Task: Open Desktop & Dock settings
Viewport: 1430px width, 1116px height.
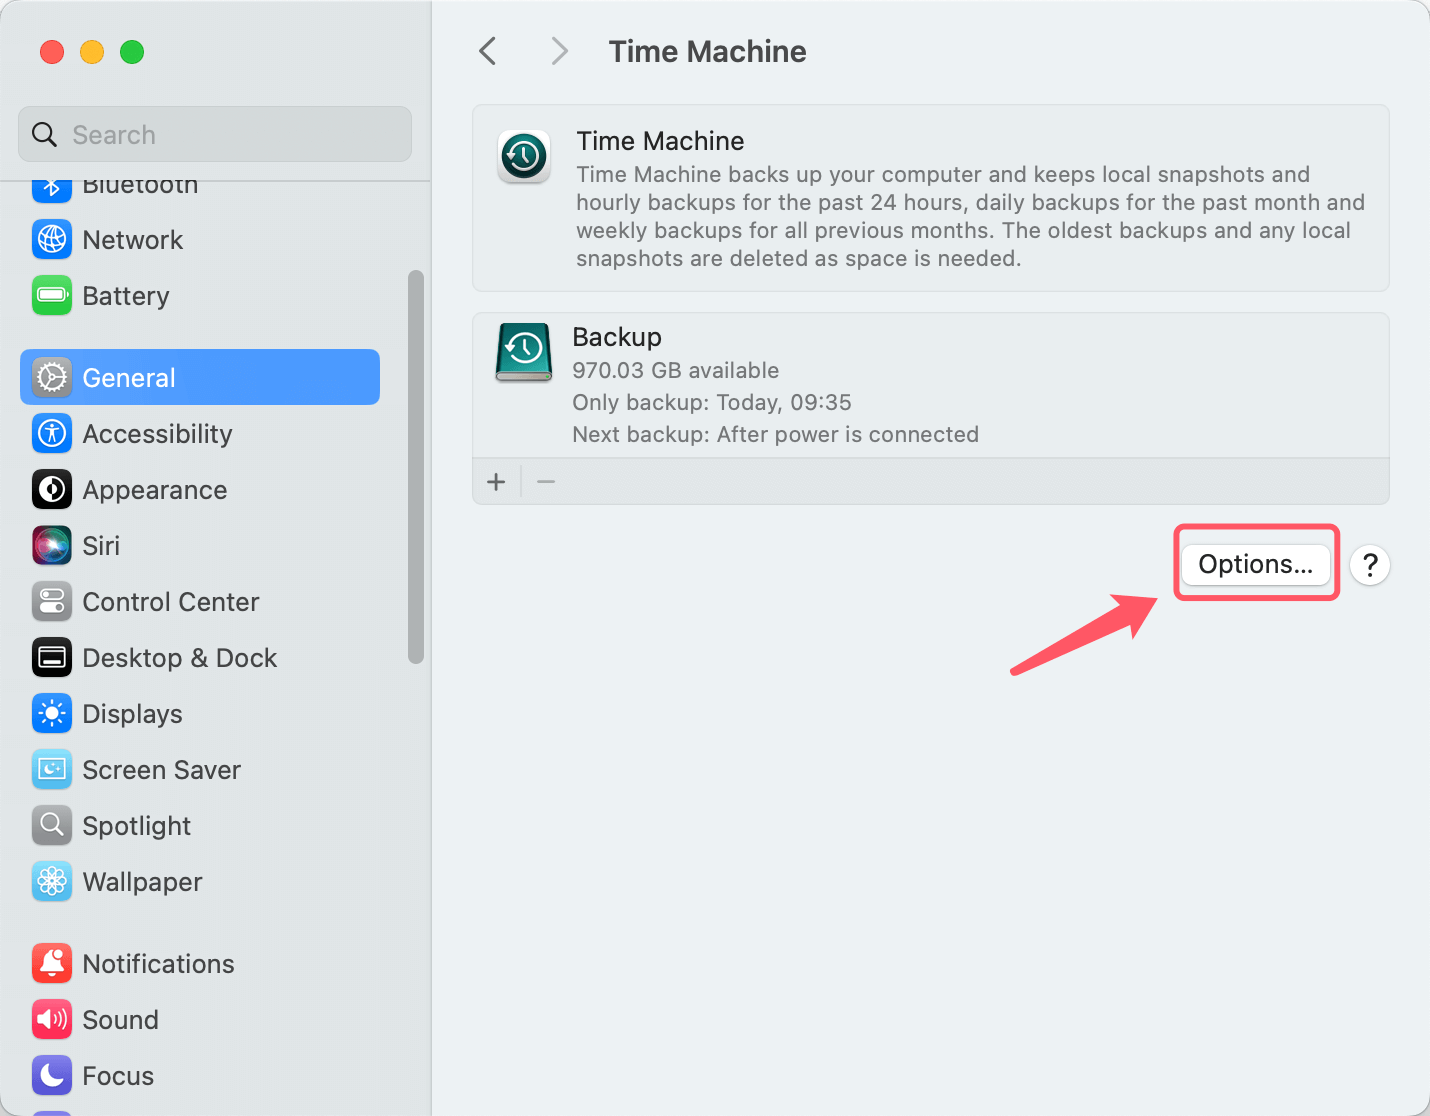Action: pos(180,657)
